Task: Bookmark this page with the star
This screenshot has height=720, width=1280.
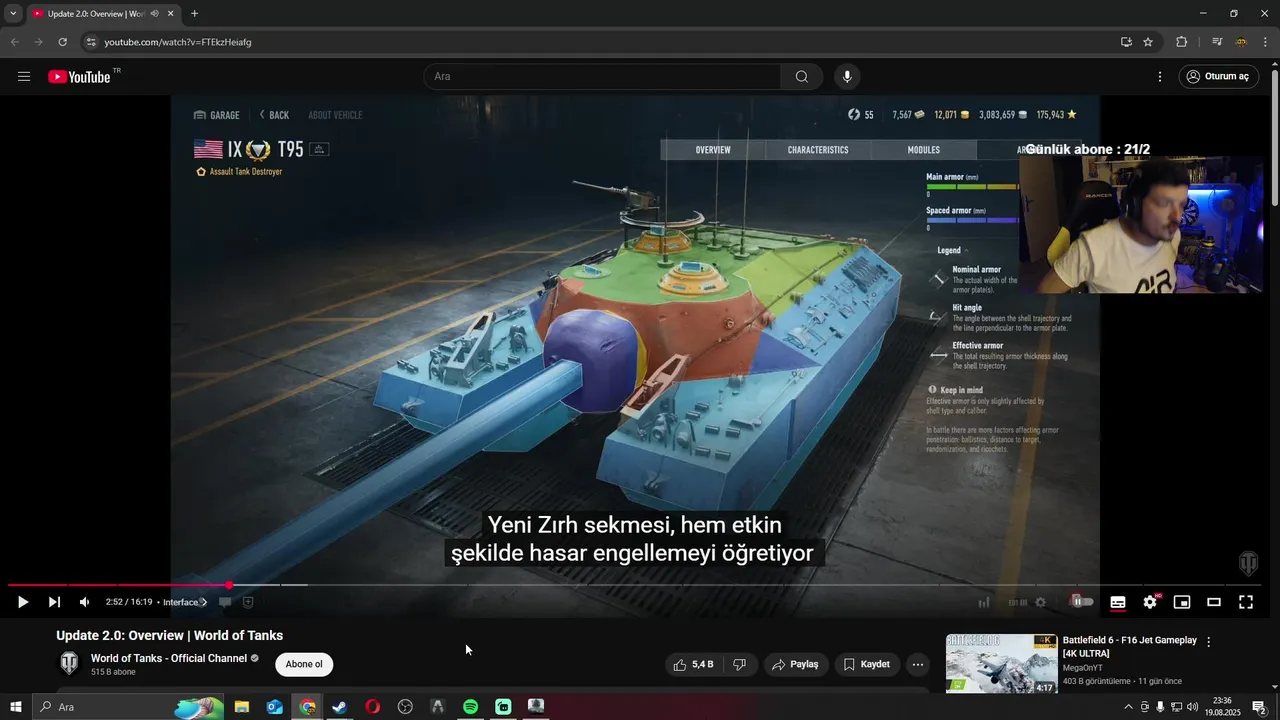Action: pos(1148,42)
